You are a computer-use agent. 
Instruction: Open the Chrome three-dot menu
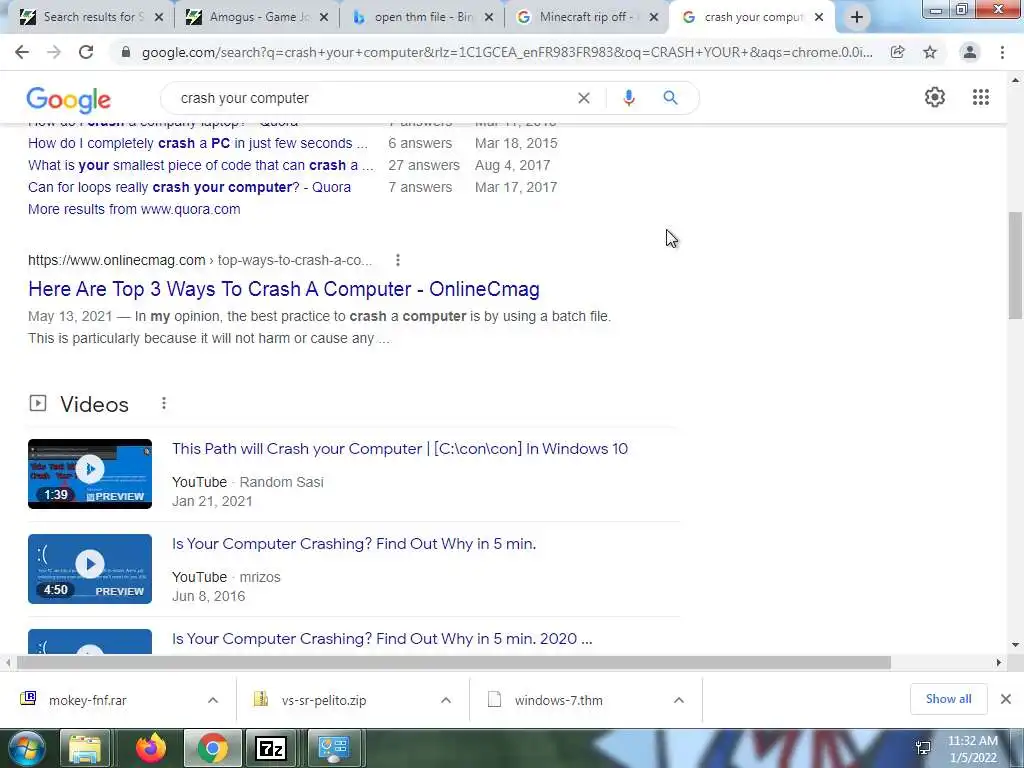(1002, 52)
